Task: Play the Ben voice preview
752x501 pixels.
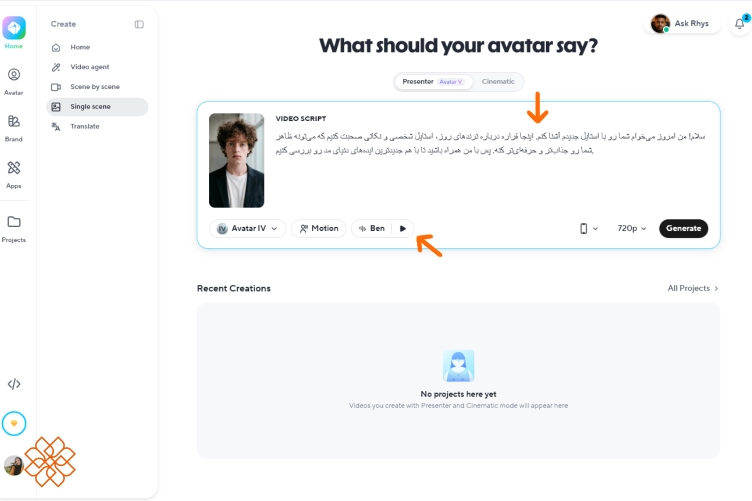Action: pyautogui.click(x=403, y=229)
